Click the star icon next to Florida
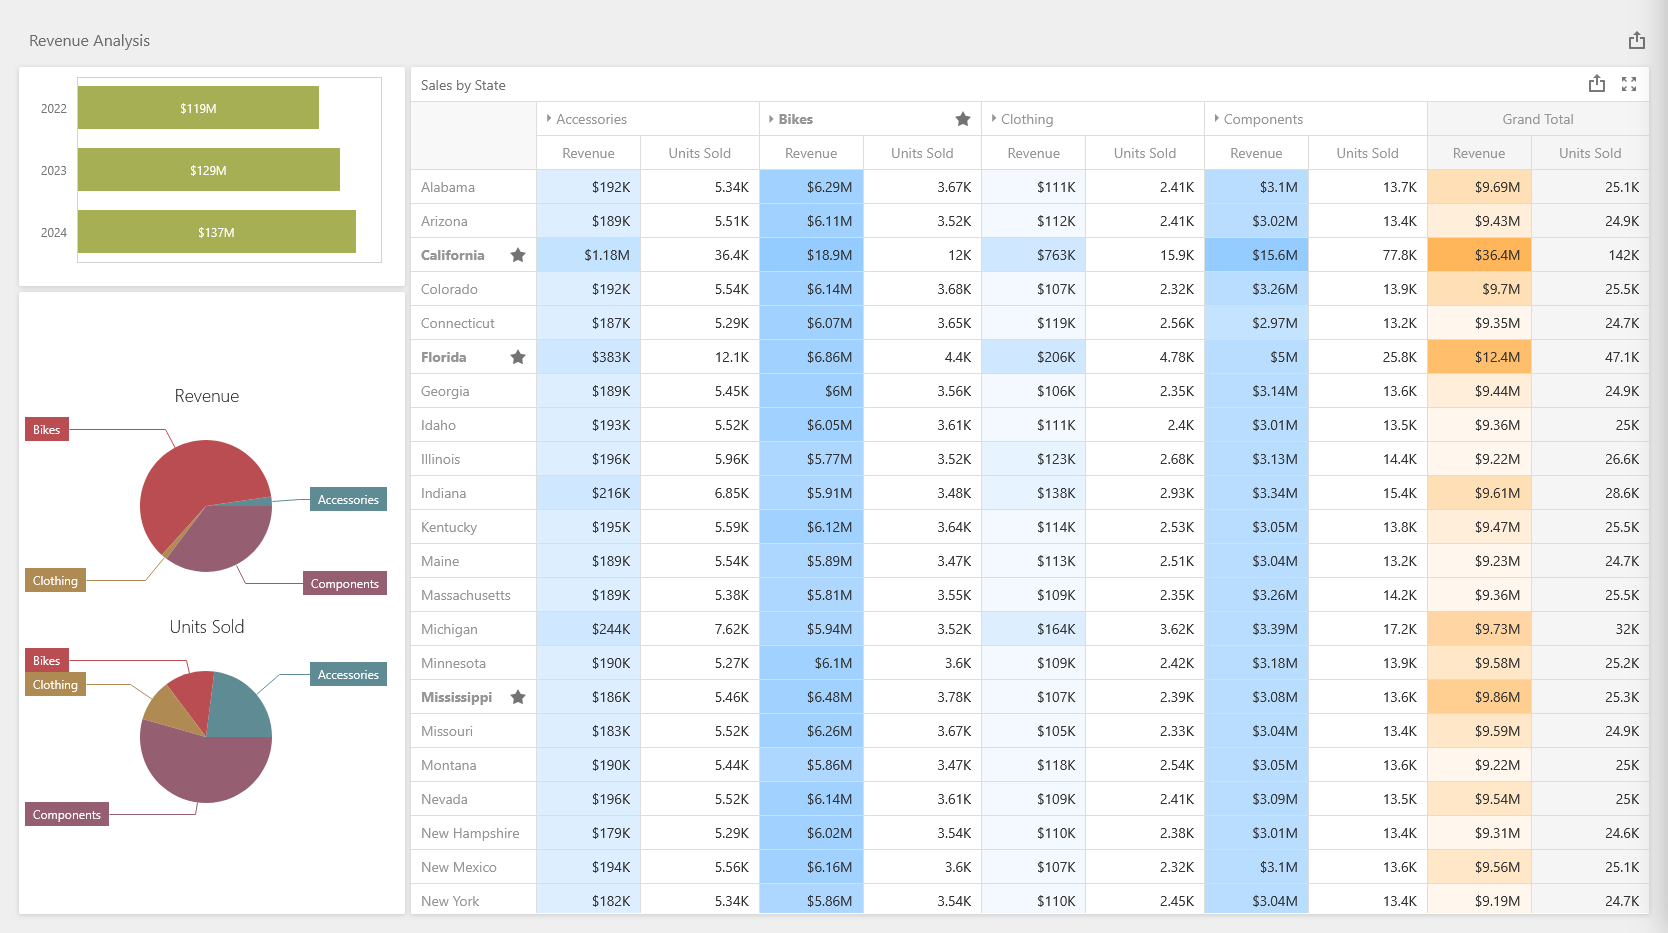The height and width of the screenshot is (933, 1668). click(518, 357)
